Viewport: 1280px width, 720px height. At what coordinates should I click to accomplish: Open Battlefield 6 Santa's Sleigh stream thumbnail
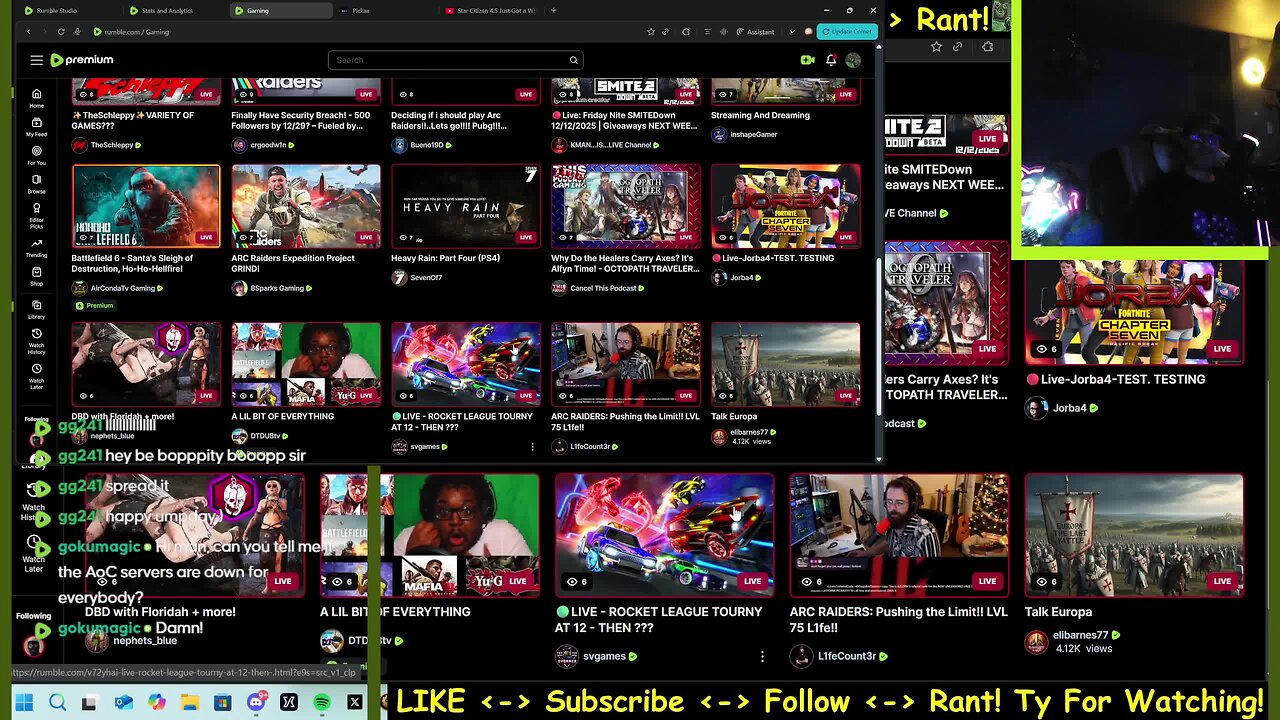(146, 206)
